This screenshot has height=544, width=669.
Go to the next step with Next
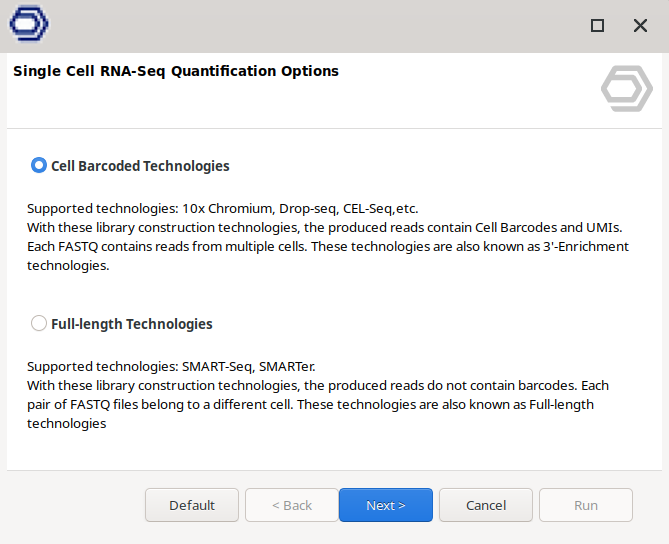tap(385, 505)
